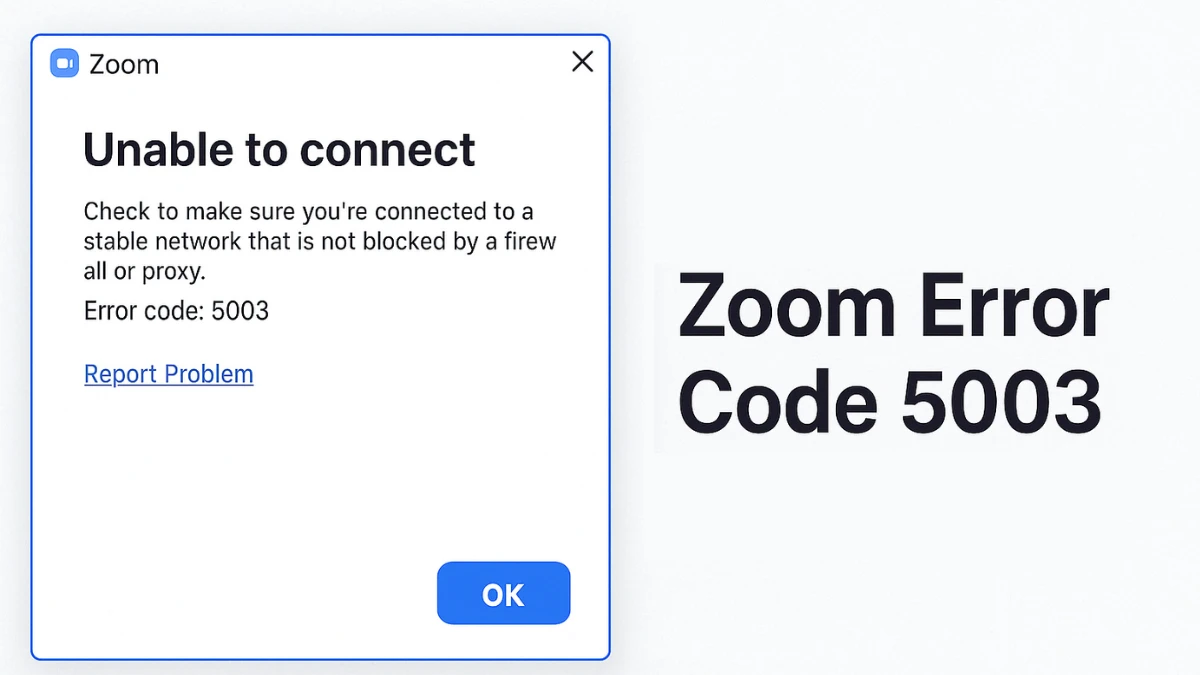
Task: Open the Report Problem link
Action: 169,374
